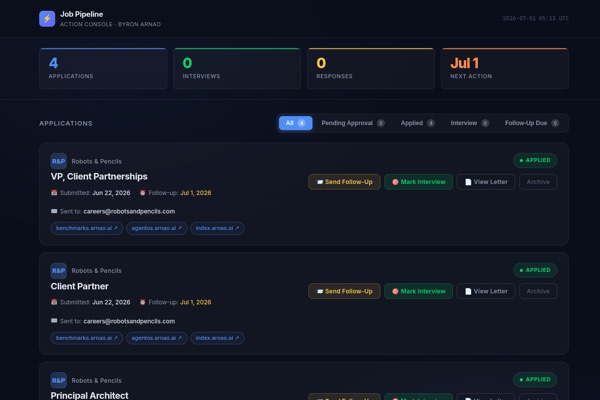Viewport: 600px width, 400px height.
Task: Click clock icon beside Follow-up on VP, Client Partnerships
Action: [142, 193]
